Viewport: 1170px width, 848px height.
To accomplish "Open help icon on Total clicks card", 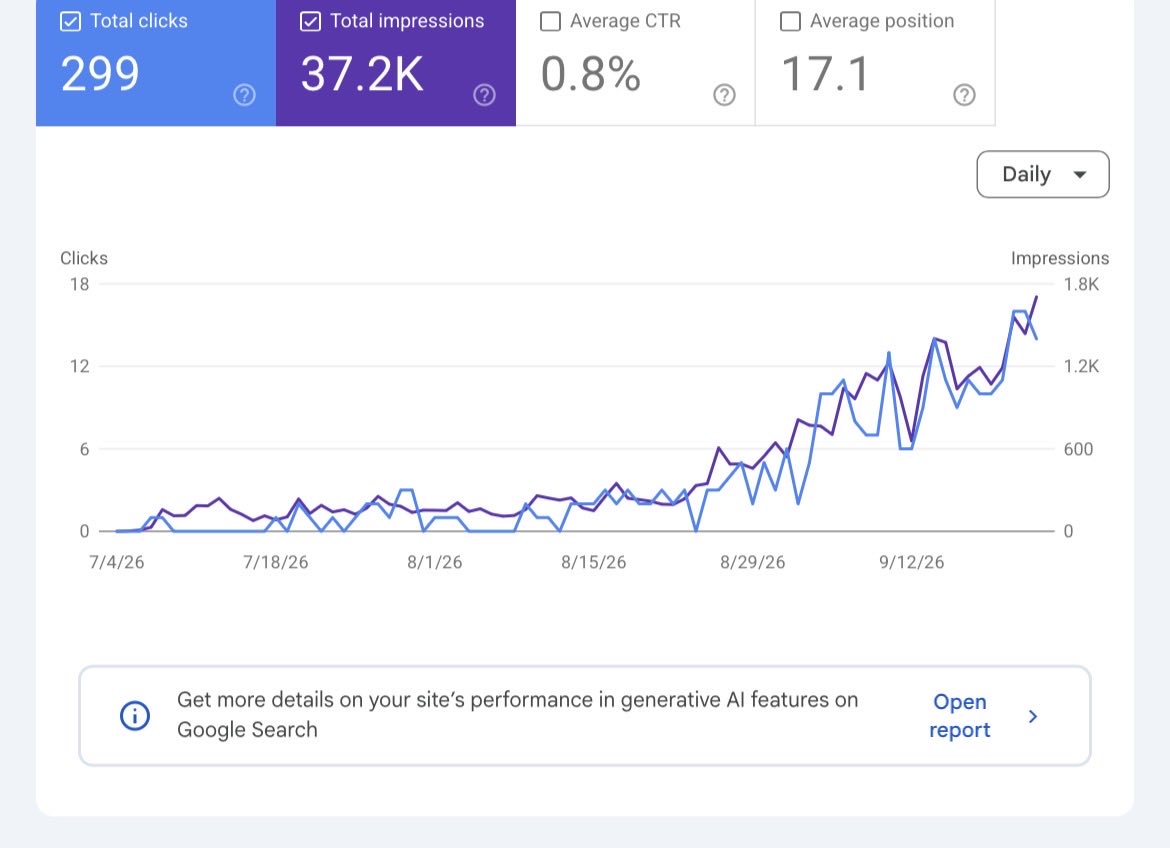I will click(x=244, y=95).
